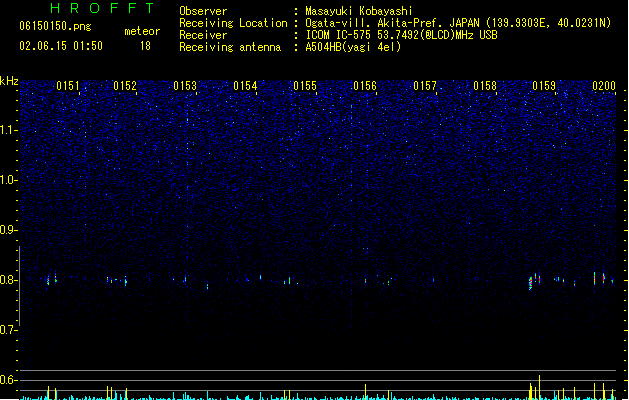Click the meteor echo left of 0151

click(x=48, y=280)
